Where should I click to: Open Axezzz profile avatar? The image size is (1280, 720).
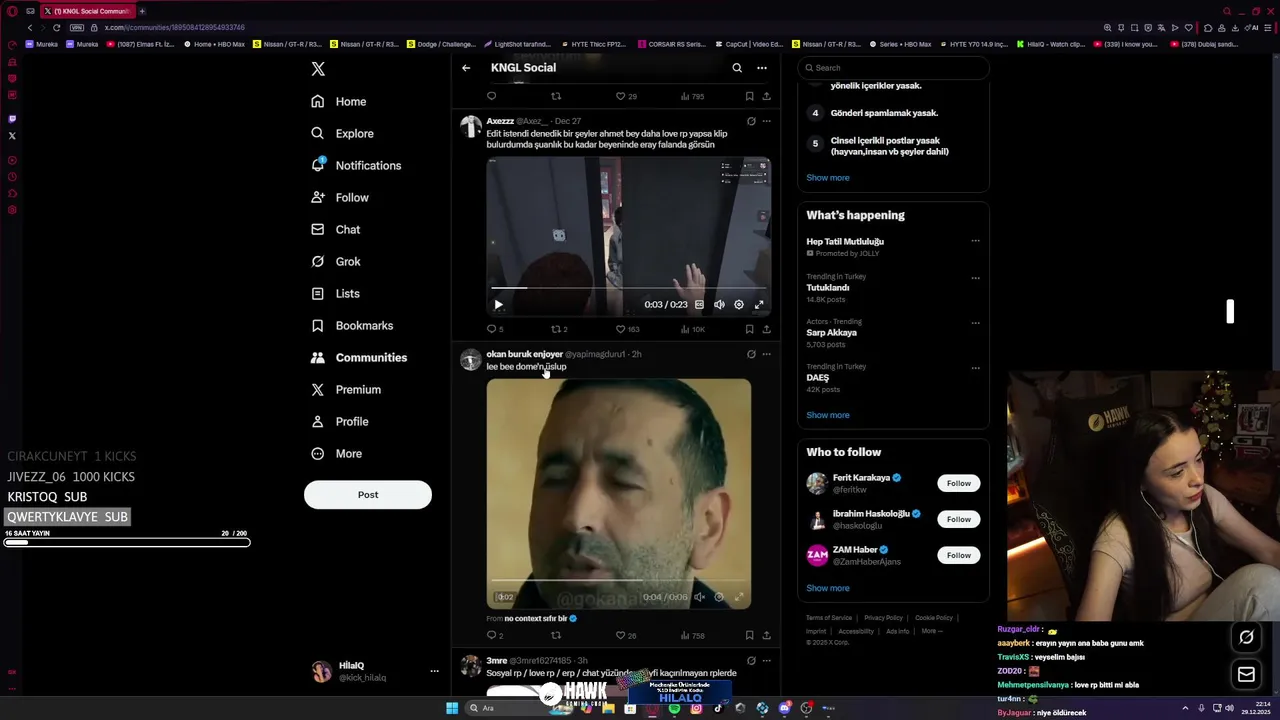tap(470, 126)
